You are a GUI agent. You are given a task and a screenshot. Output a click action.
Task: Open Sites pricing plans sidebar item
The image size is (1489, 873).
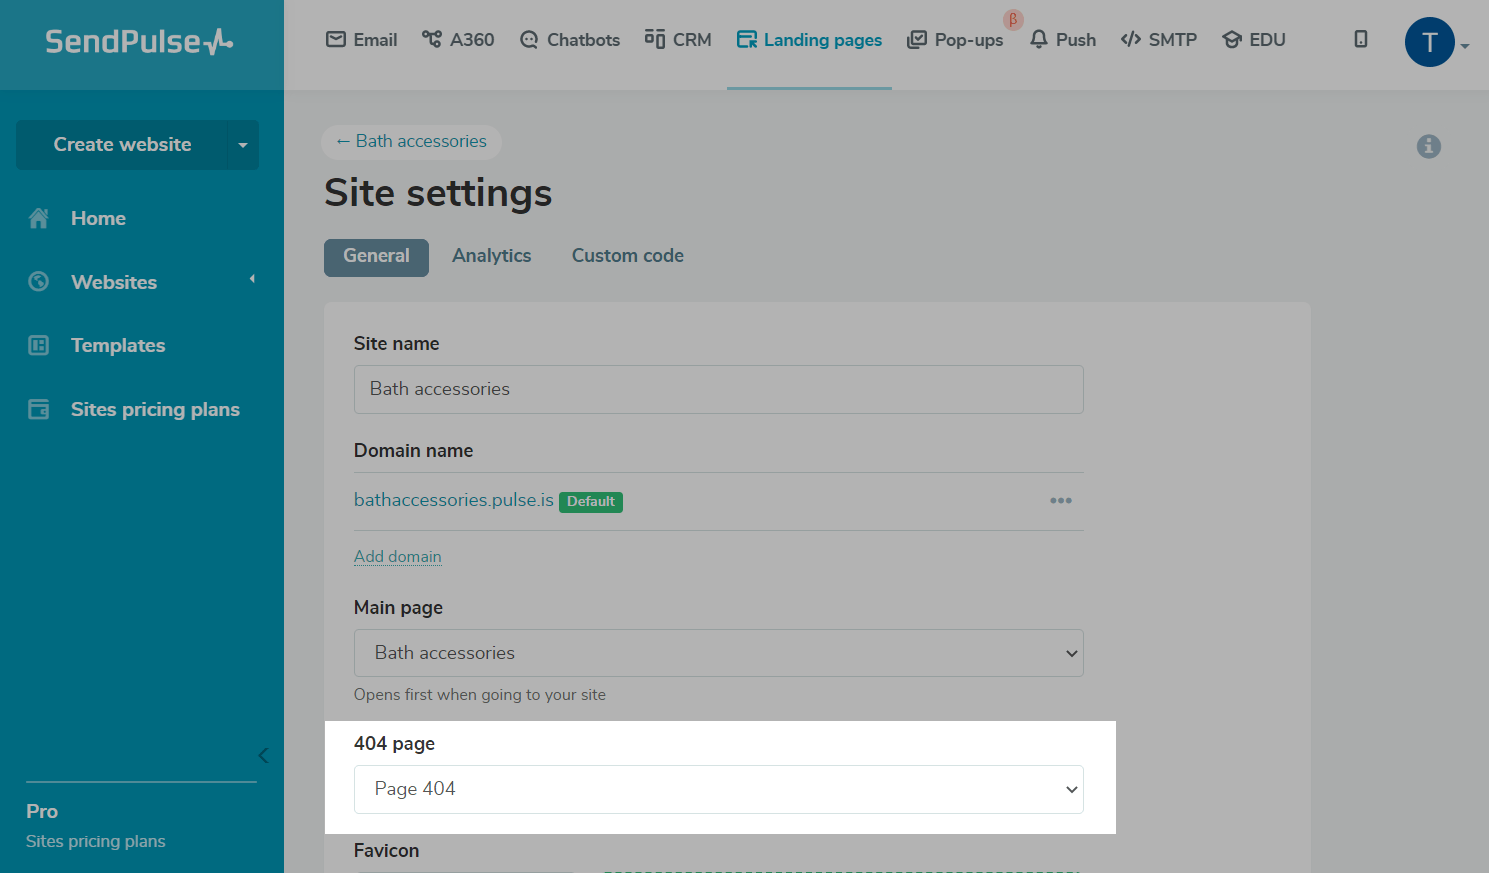pos(155,410)
